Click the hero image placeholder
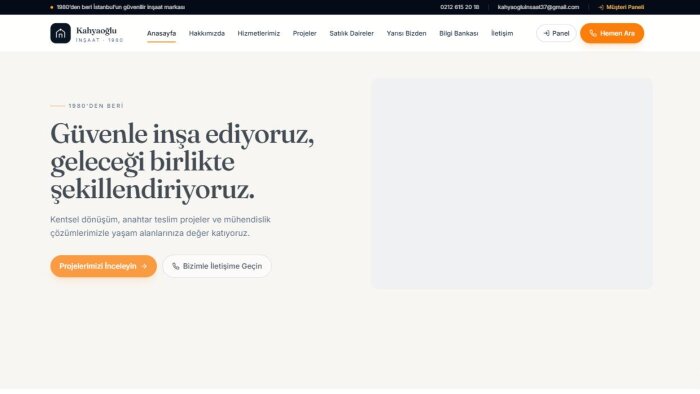This screenshot has width=700, height=394. coord(512,183)
